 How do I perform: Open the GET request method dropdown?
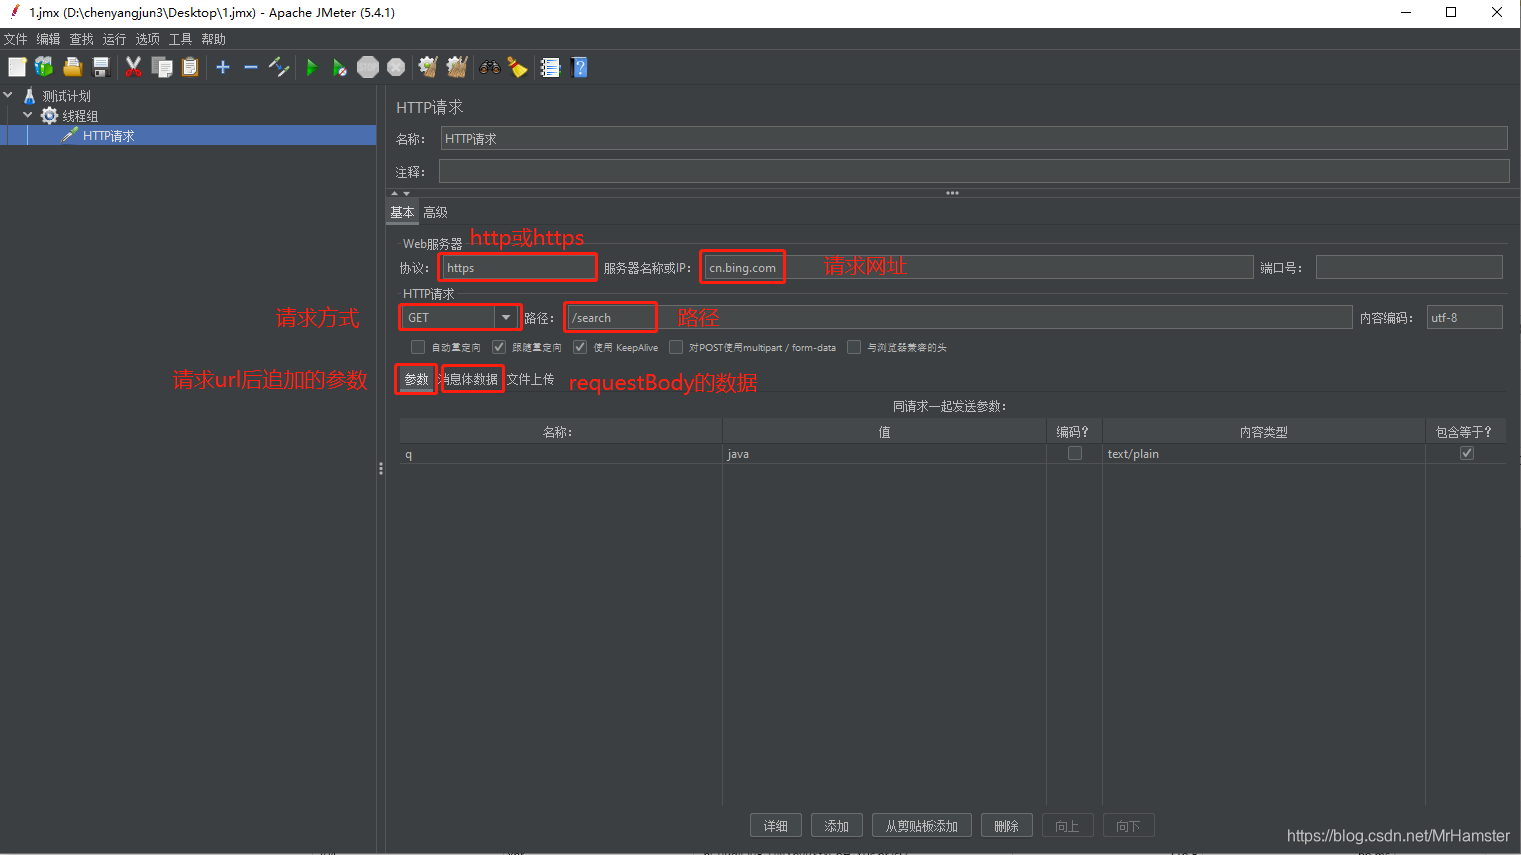click(x=506, y=317)
